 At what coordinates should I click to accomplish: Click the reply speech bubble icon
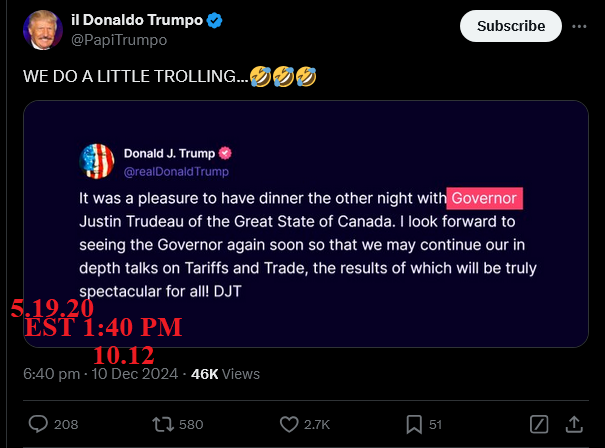[x=38, y=424]
